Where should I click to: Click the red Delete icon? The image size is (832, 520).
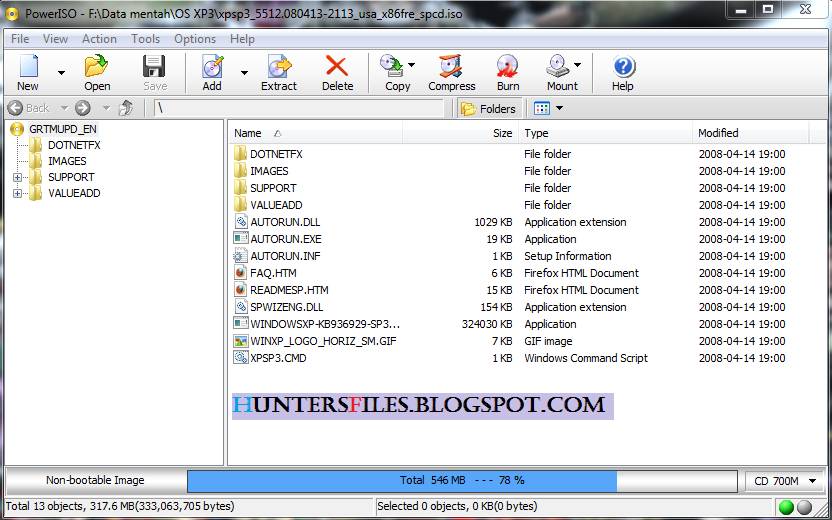(337, 66)
